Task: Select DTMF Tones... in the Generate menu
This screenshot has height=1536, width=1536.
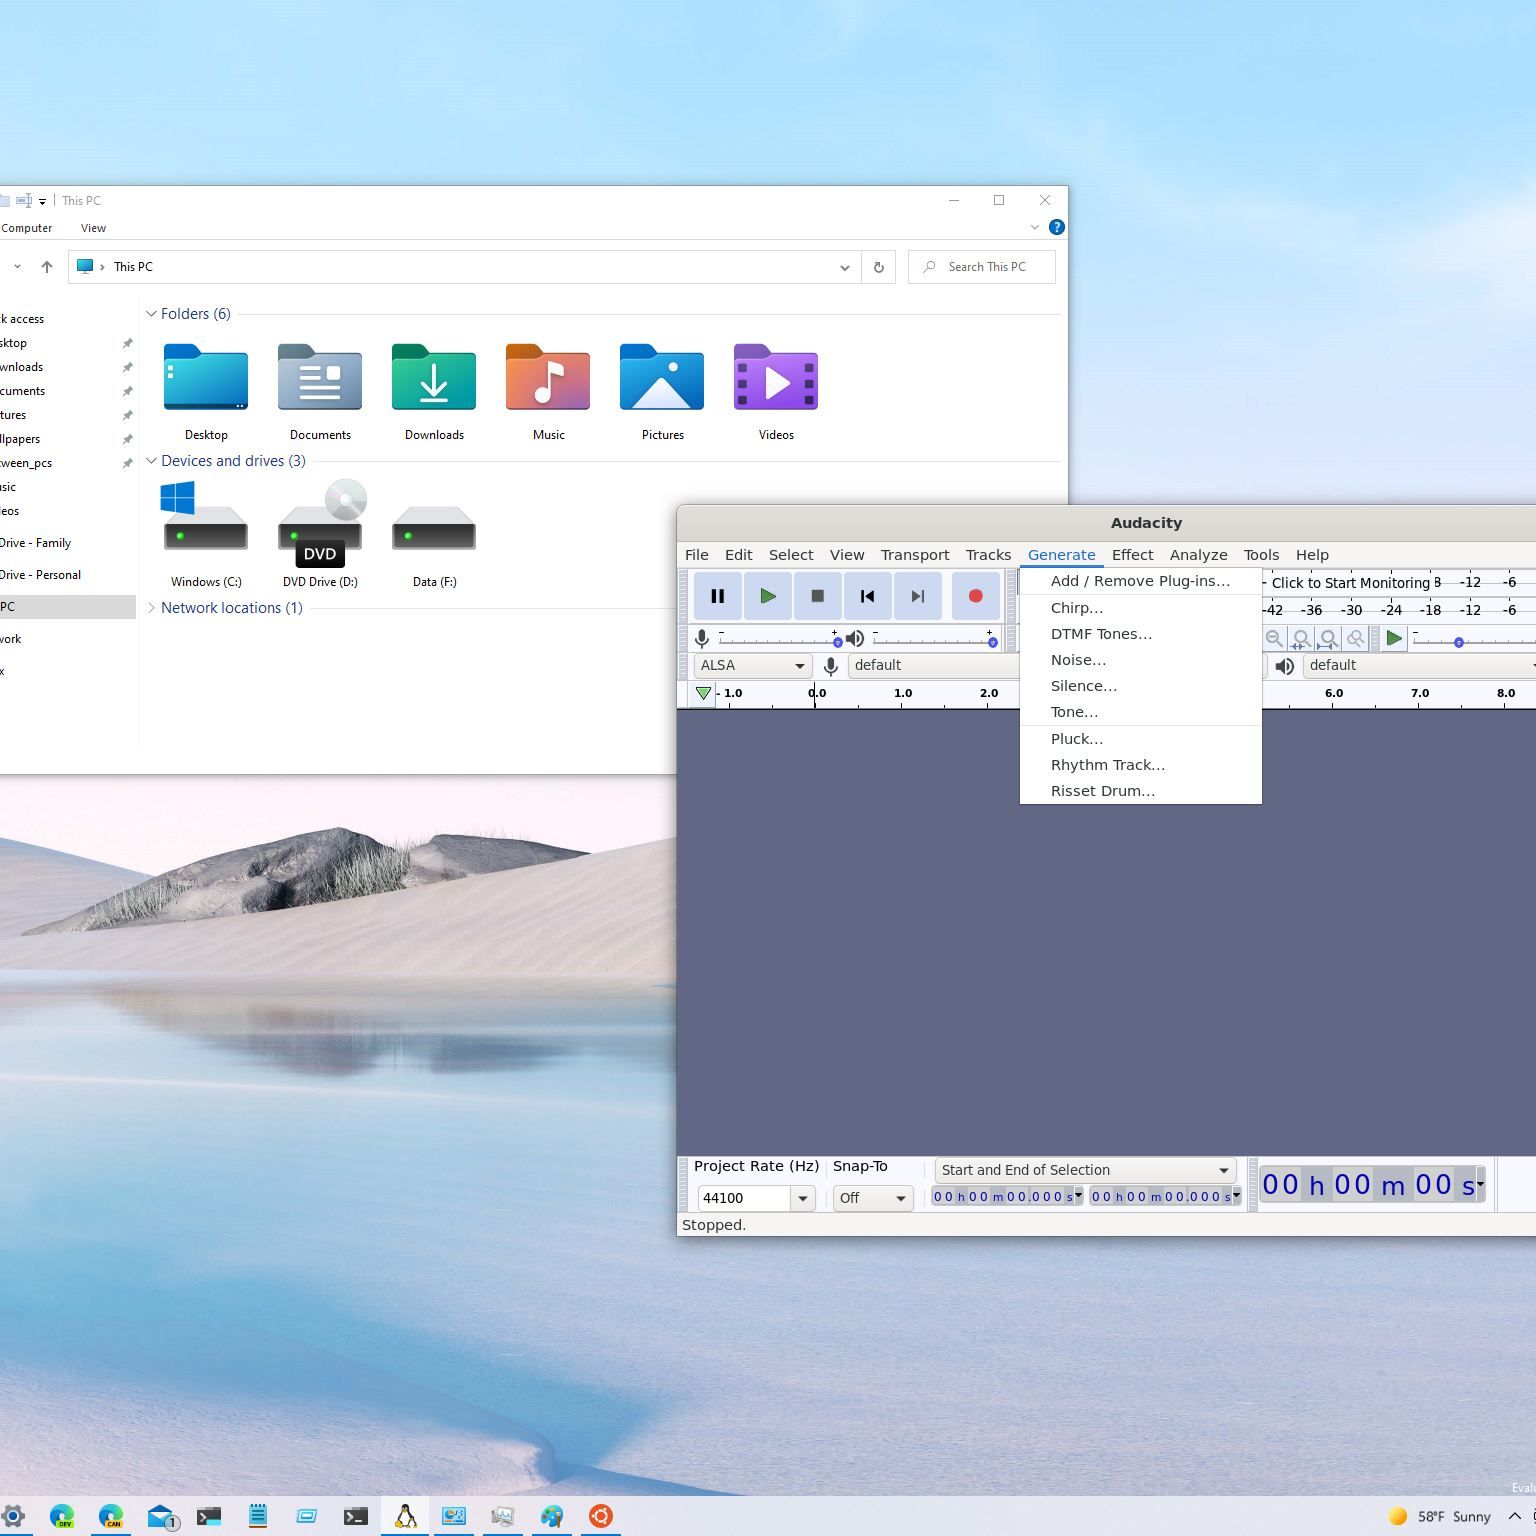Action: (1140, 634)
